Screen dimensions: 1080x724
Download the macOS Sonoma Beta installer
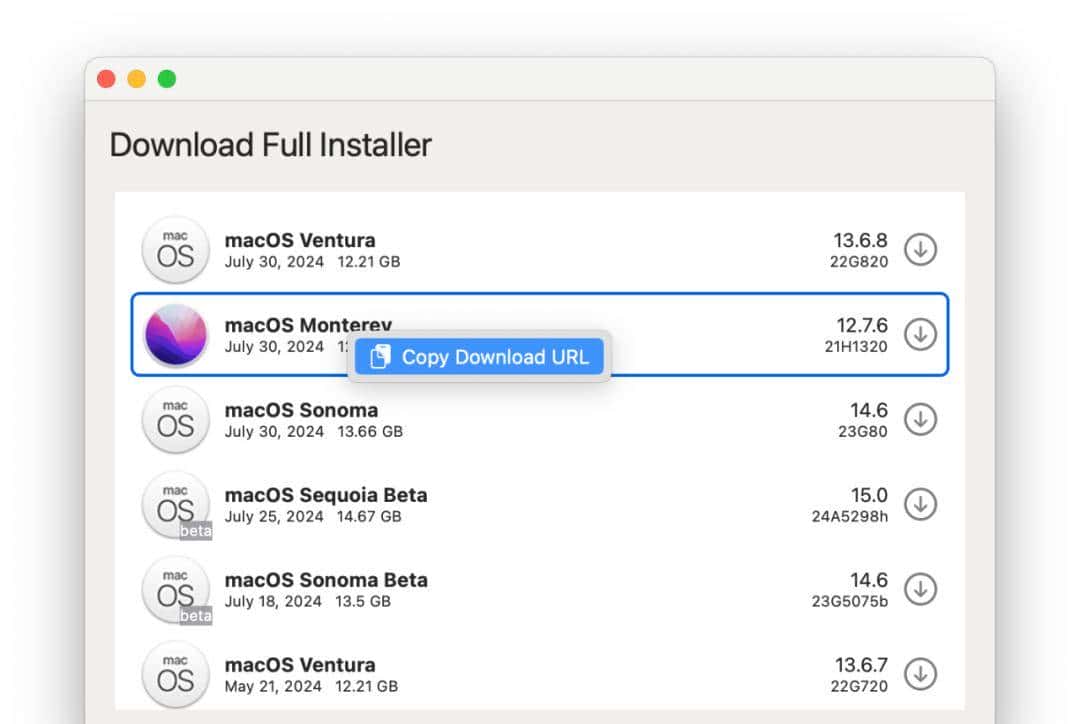(x=920, y=589)
